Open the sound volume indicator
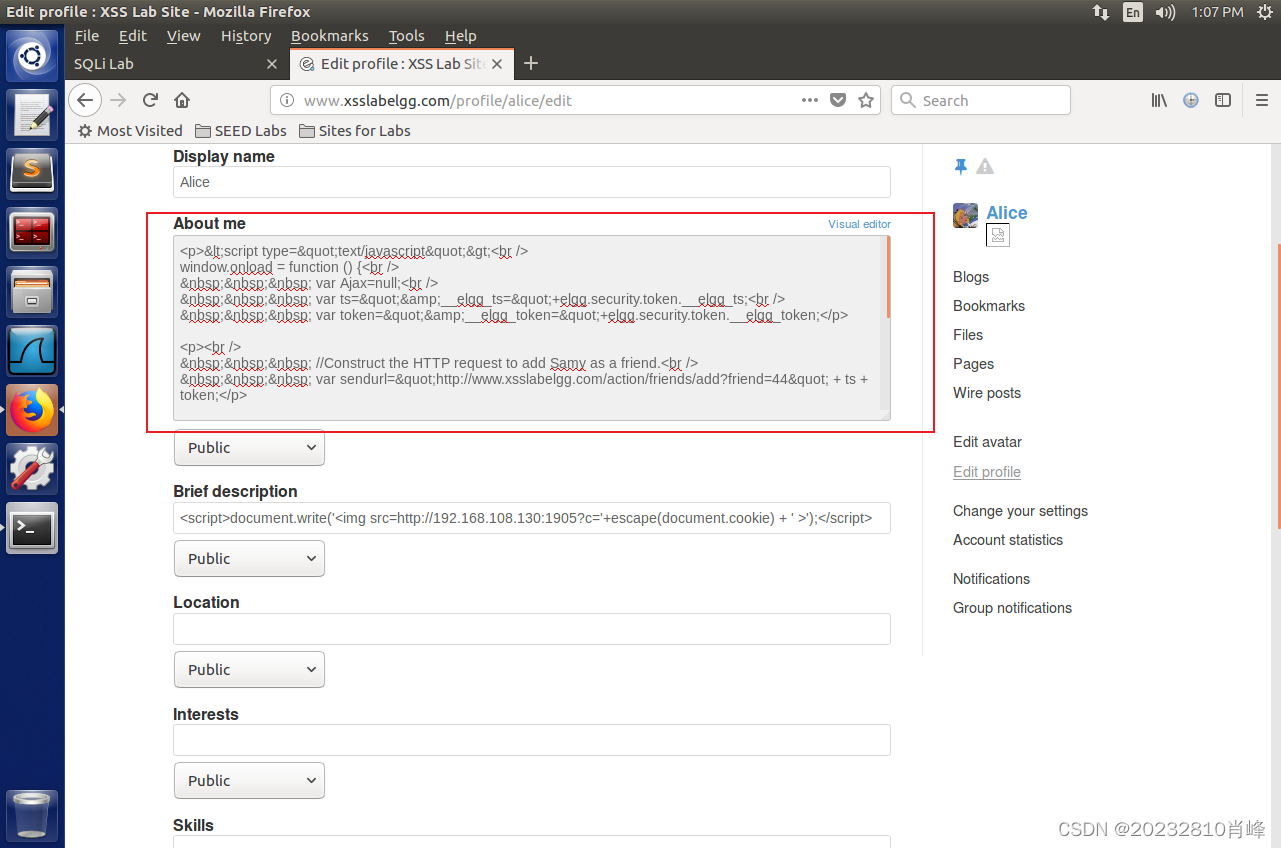This screenshot has width=1281, height=848. 1165,12
